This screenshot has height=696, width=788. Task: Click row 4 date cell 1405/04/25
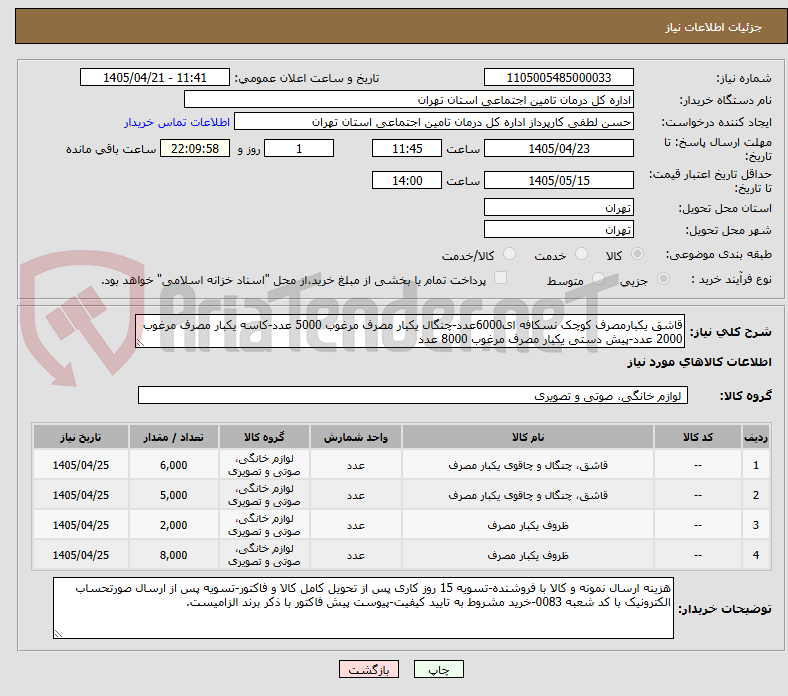click(81, 555)
